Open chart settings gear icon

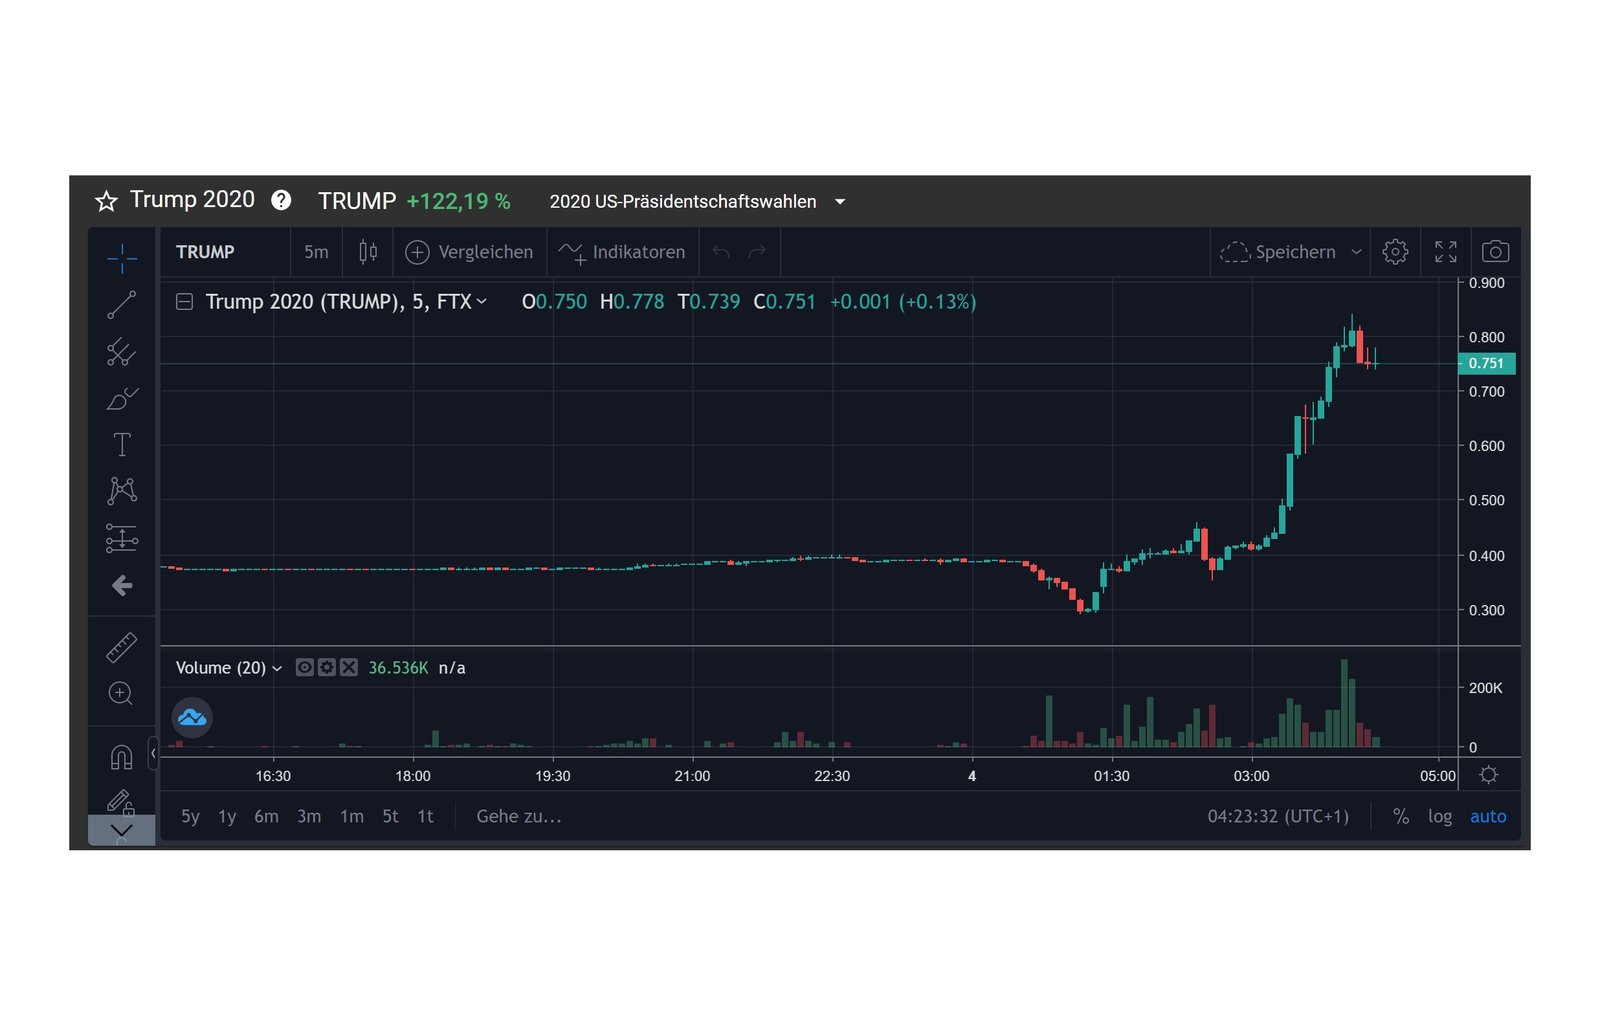(x=1395, y=252)
